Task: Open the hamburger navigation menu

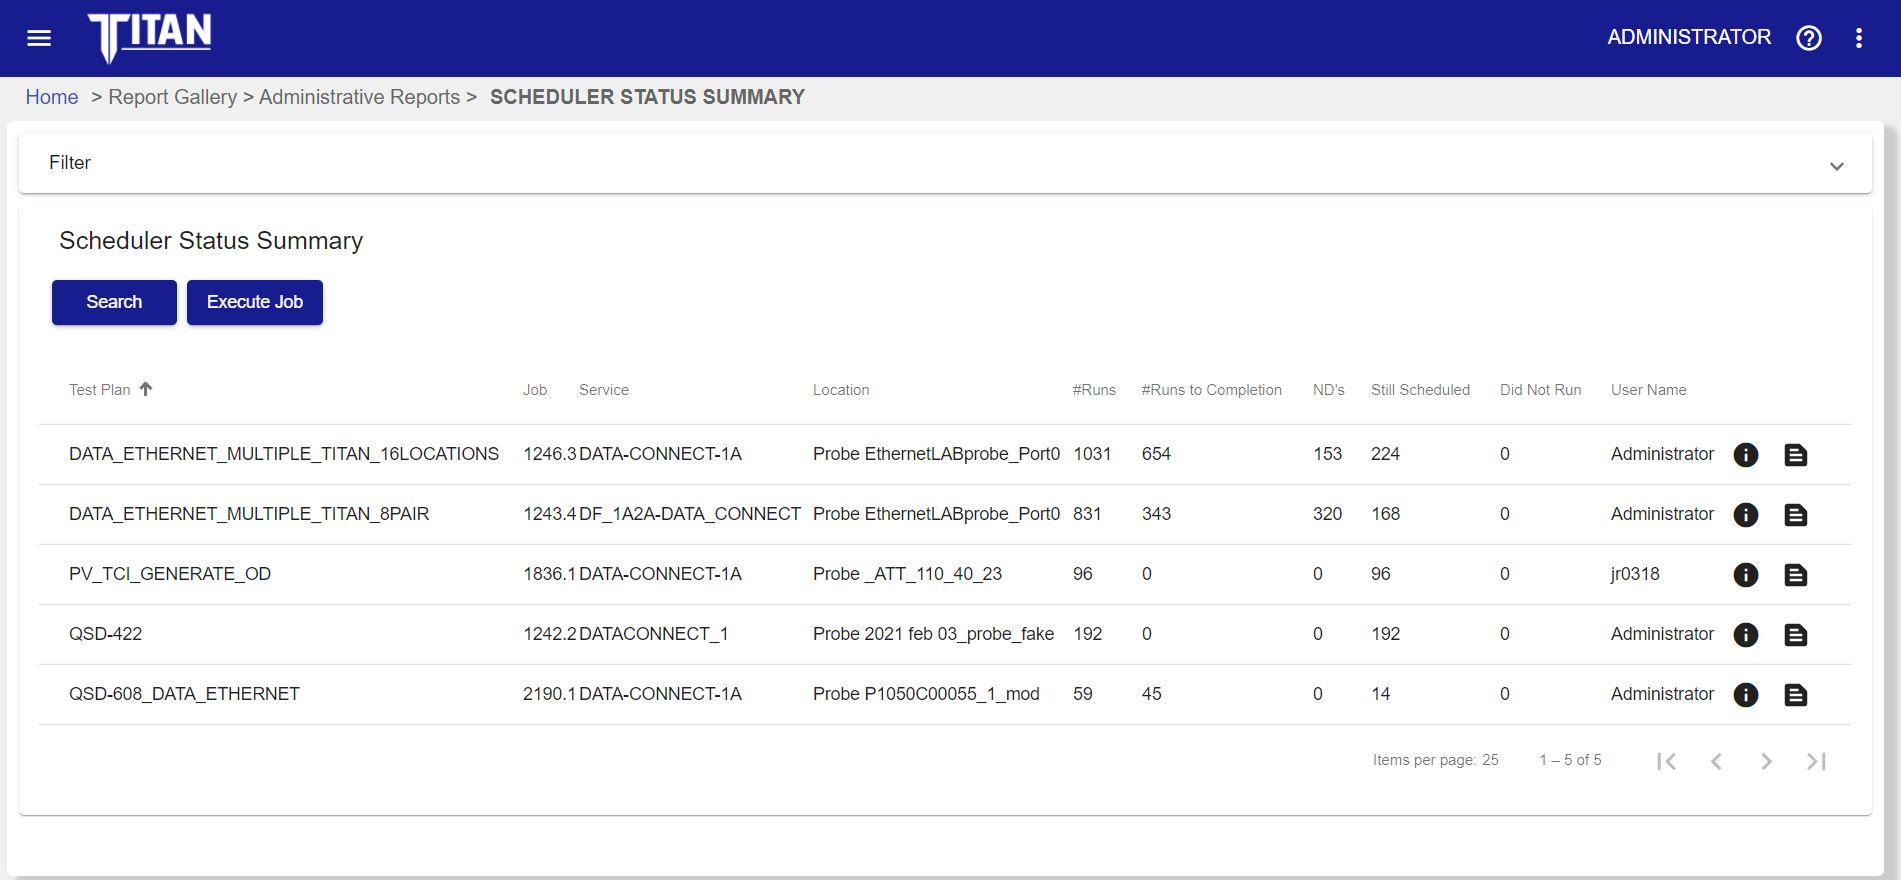Action: [x=39, y=38]
